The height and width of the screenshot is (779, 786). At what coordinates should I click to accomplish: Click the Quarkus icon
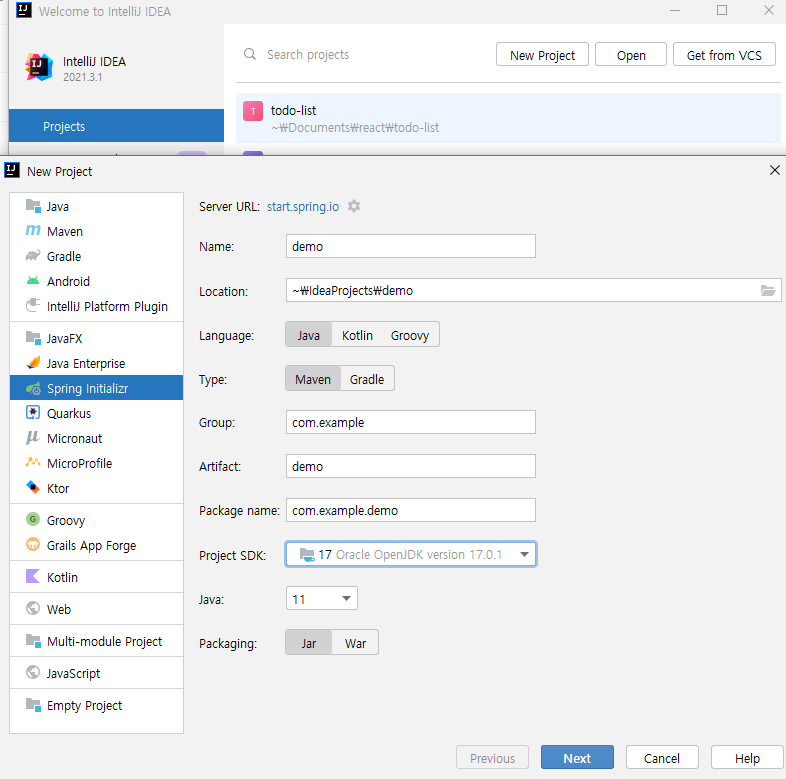[x=33, y=413]
